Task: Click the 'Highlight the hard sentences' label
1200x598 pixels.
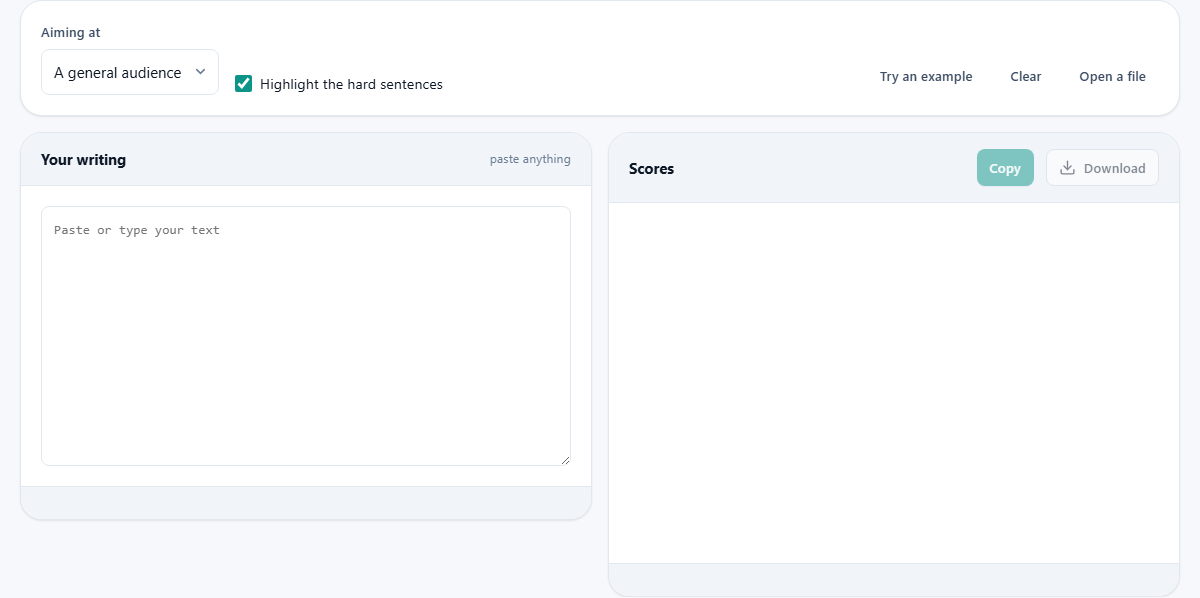Action: click(351, 85)
